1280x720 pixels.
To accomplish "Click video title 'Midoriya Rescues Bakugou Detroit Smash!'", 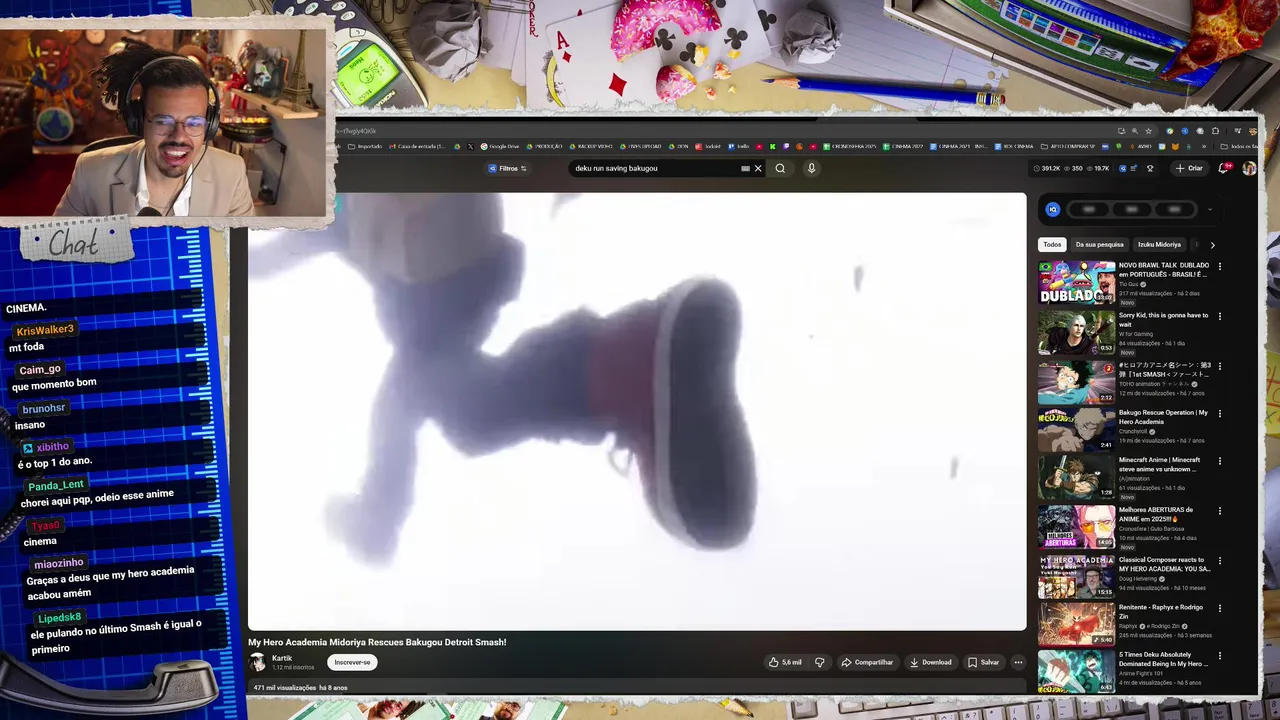I will (x=377, y=642).
